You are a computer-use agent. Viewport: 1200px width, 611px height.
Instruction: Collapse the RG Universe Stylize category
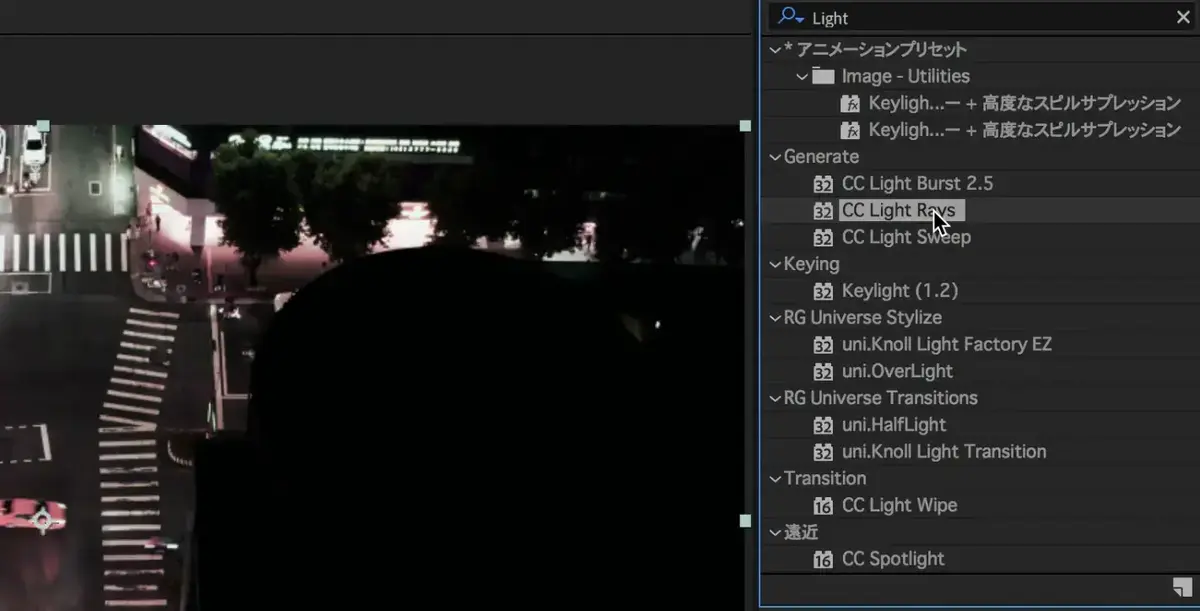pos(773,318)
